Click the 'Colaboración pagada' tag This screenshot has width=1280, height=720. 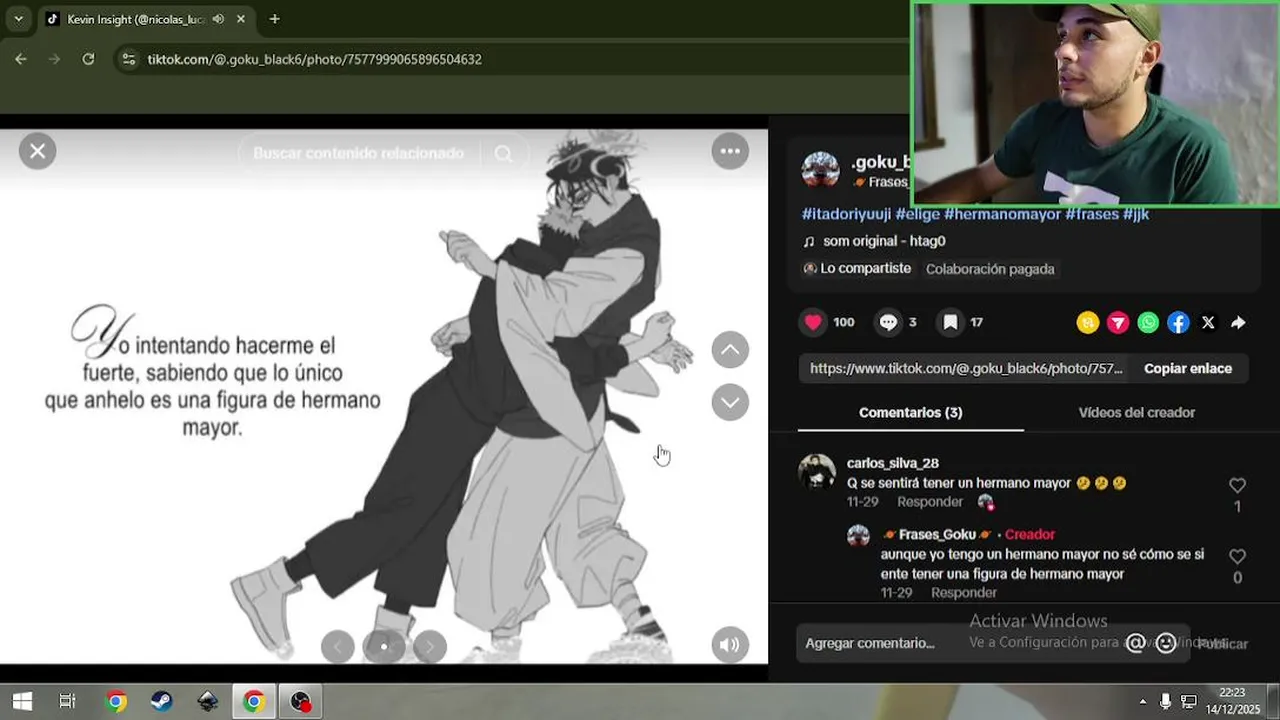tap(990, 269)
